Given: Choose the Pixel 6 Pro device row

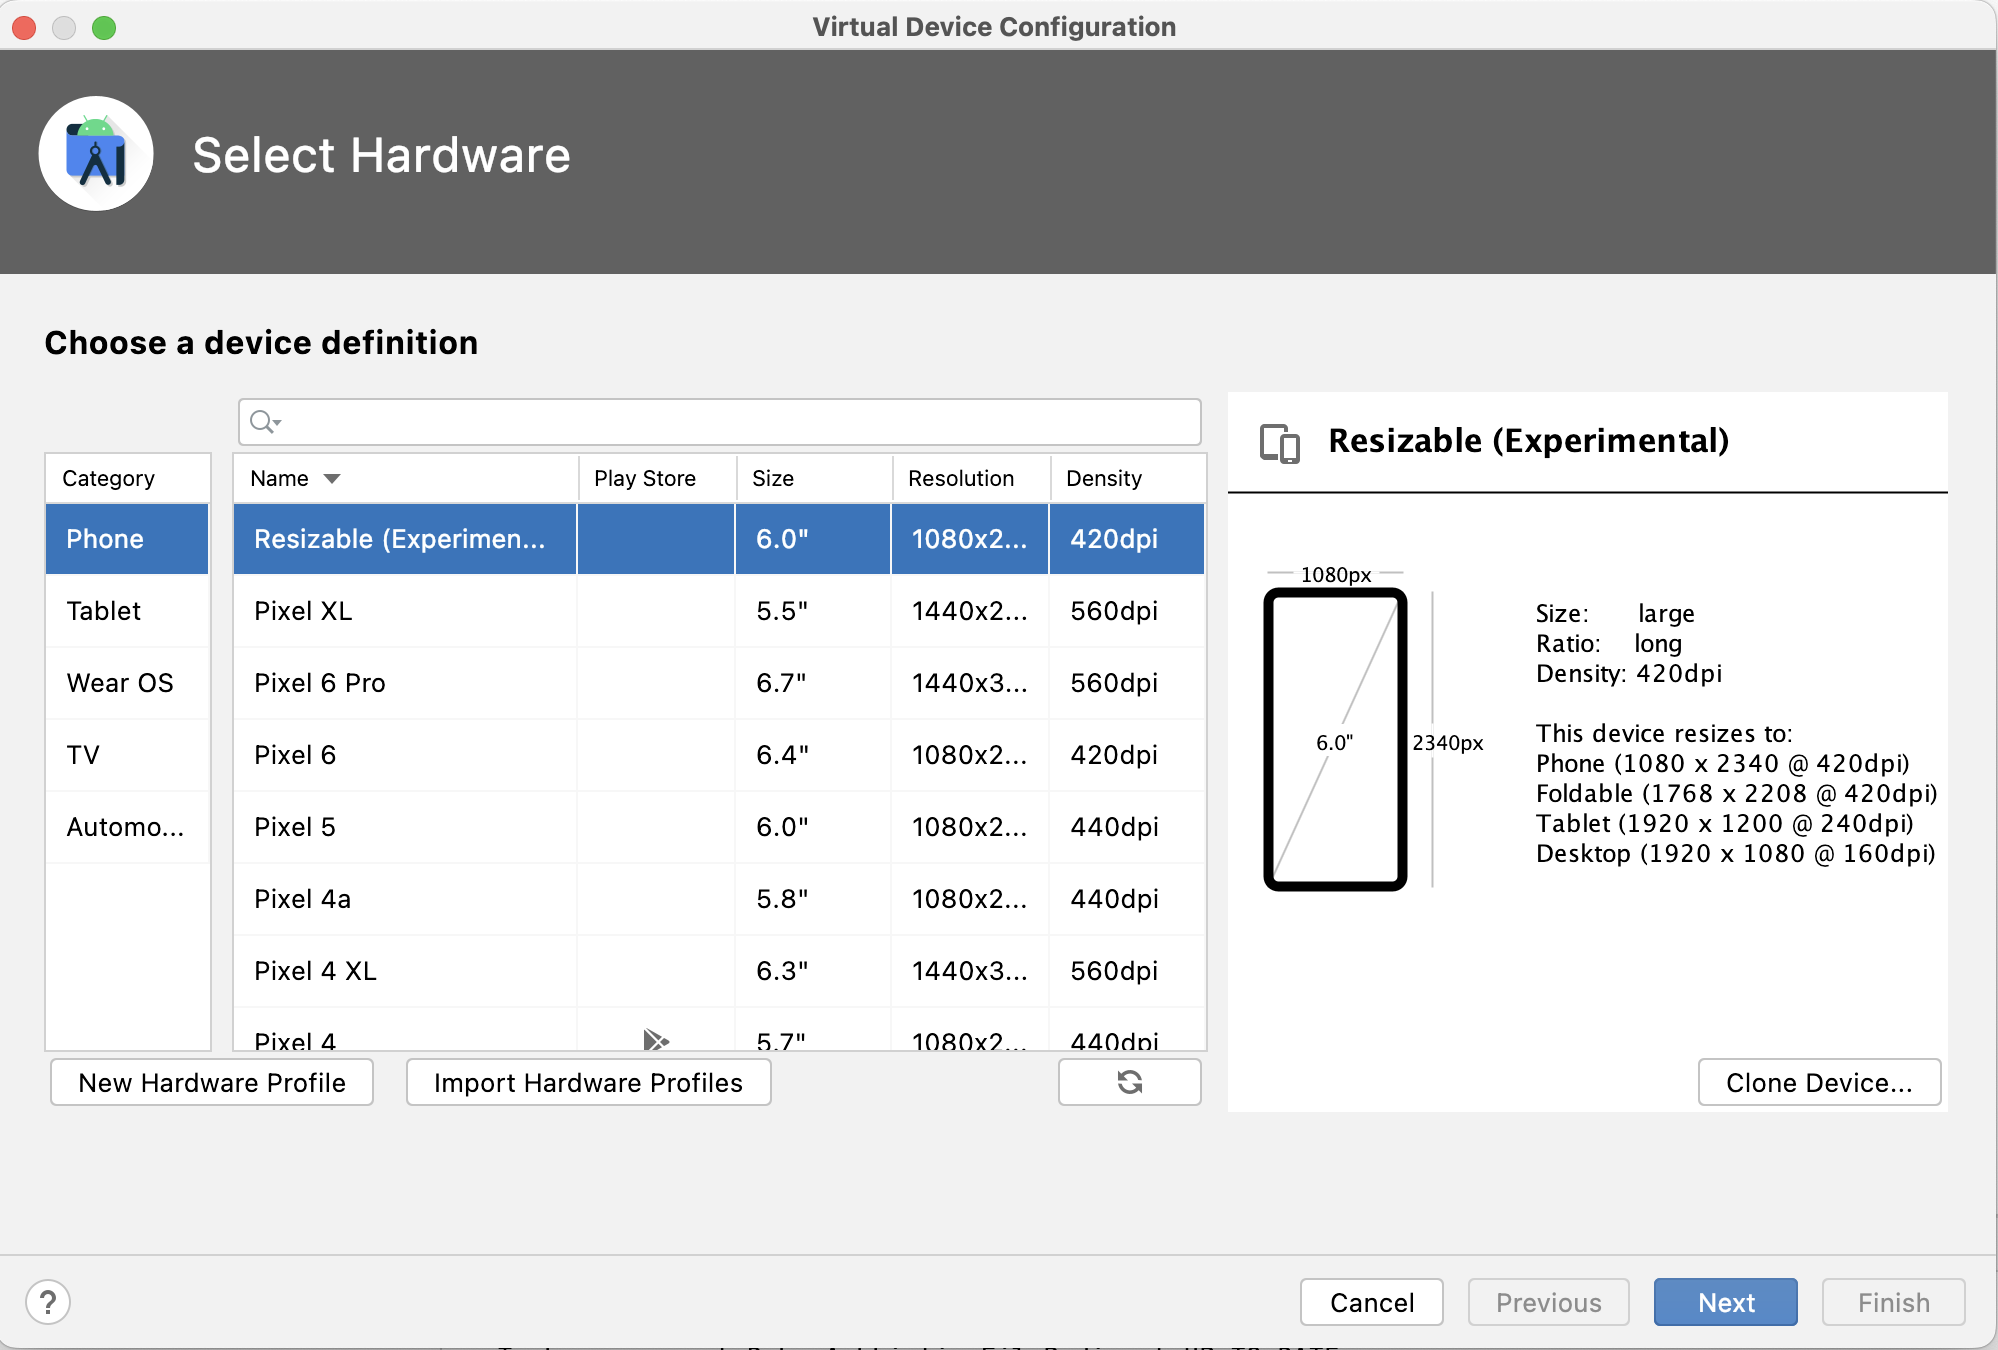Looking at the screenshot, I should (320, 683).
